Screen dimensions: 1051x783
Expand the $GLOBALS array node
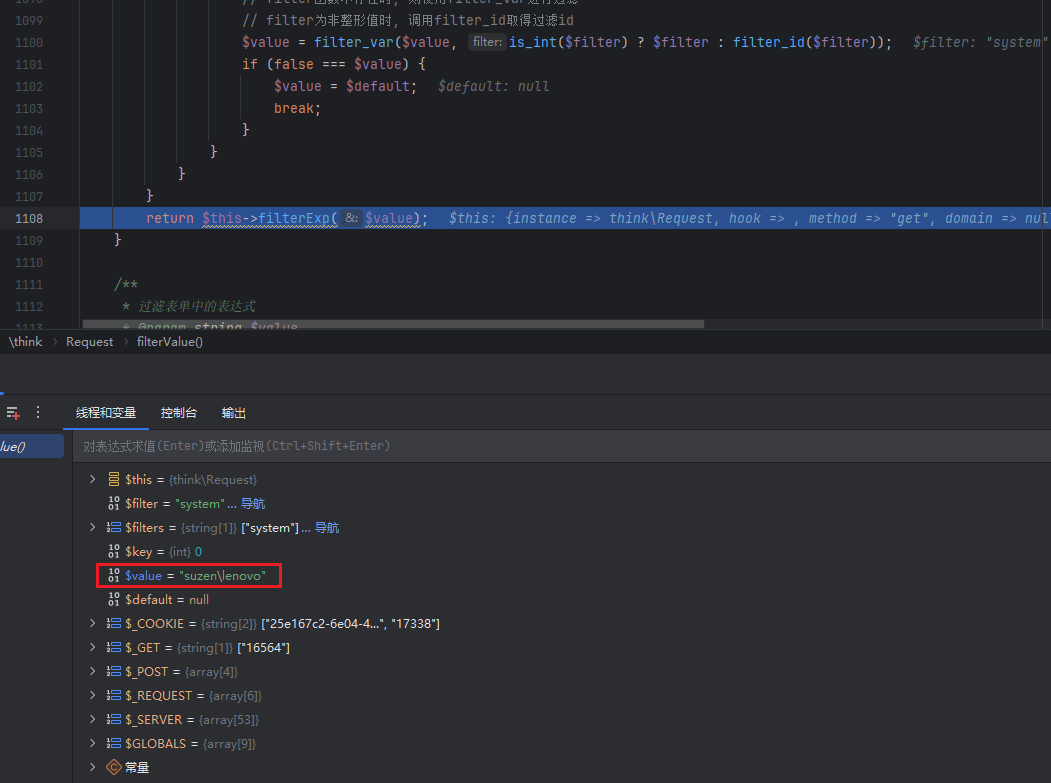(x=92, y=743)
